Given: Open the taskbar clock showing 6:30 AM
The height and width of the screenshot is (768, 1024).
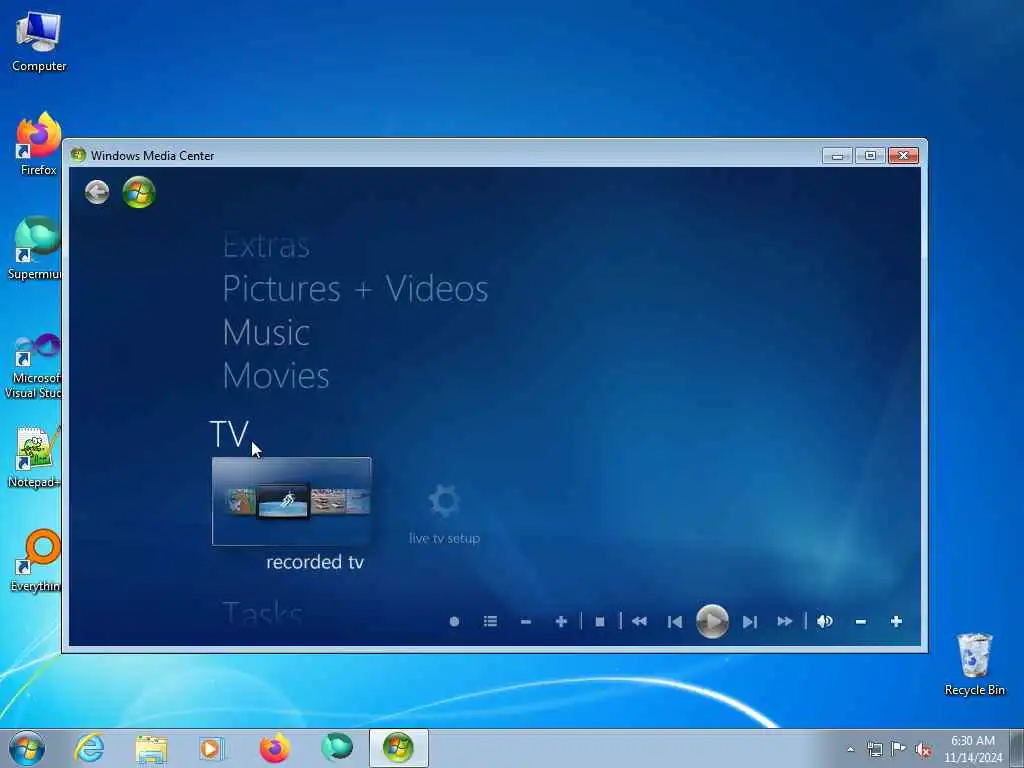Looking at the screenshot, I should click(x=972, y=749).
